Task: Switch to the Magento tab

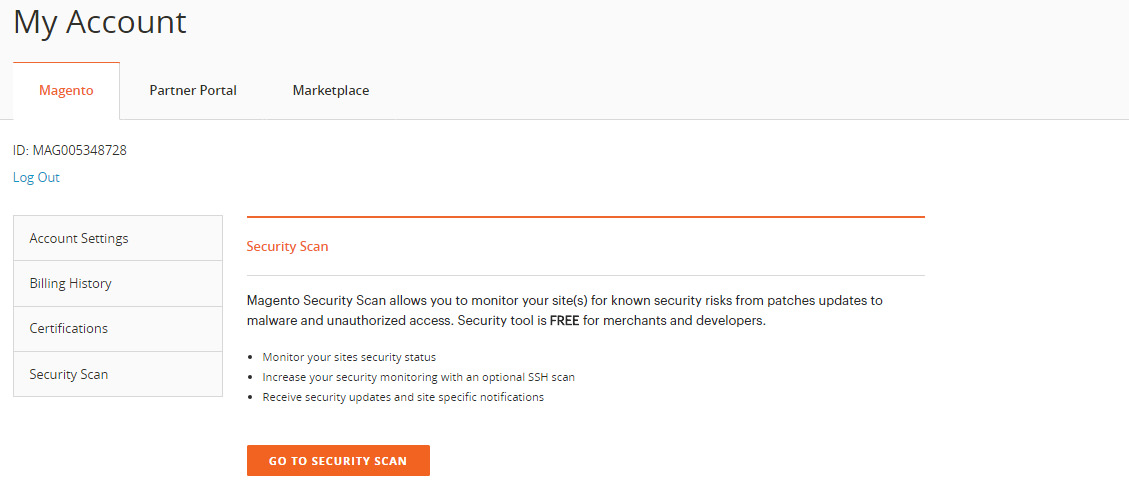Action: [66, 91]
